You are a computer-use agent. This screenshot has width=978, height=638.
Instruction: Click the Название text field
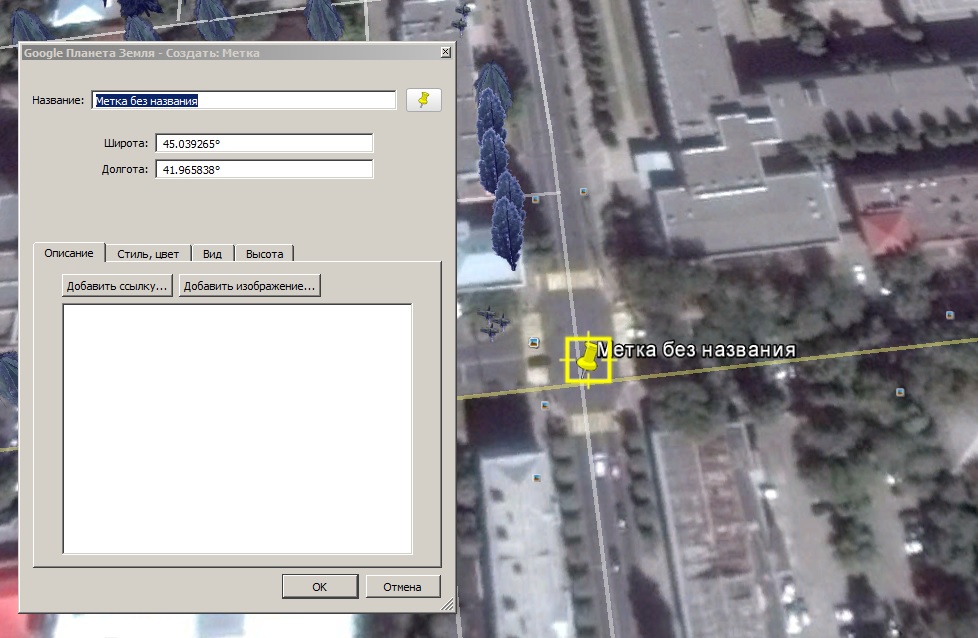244,100
